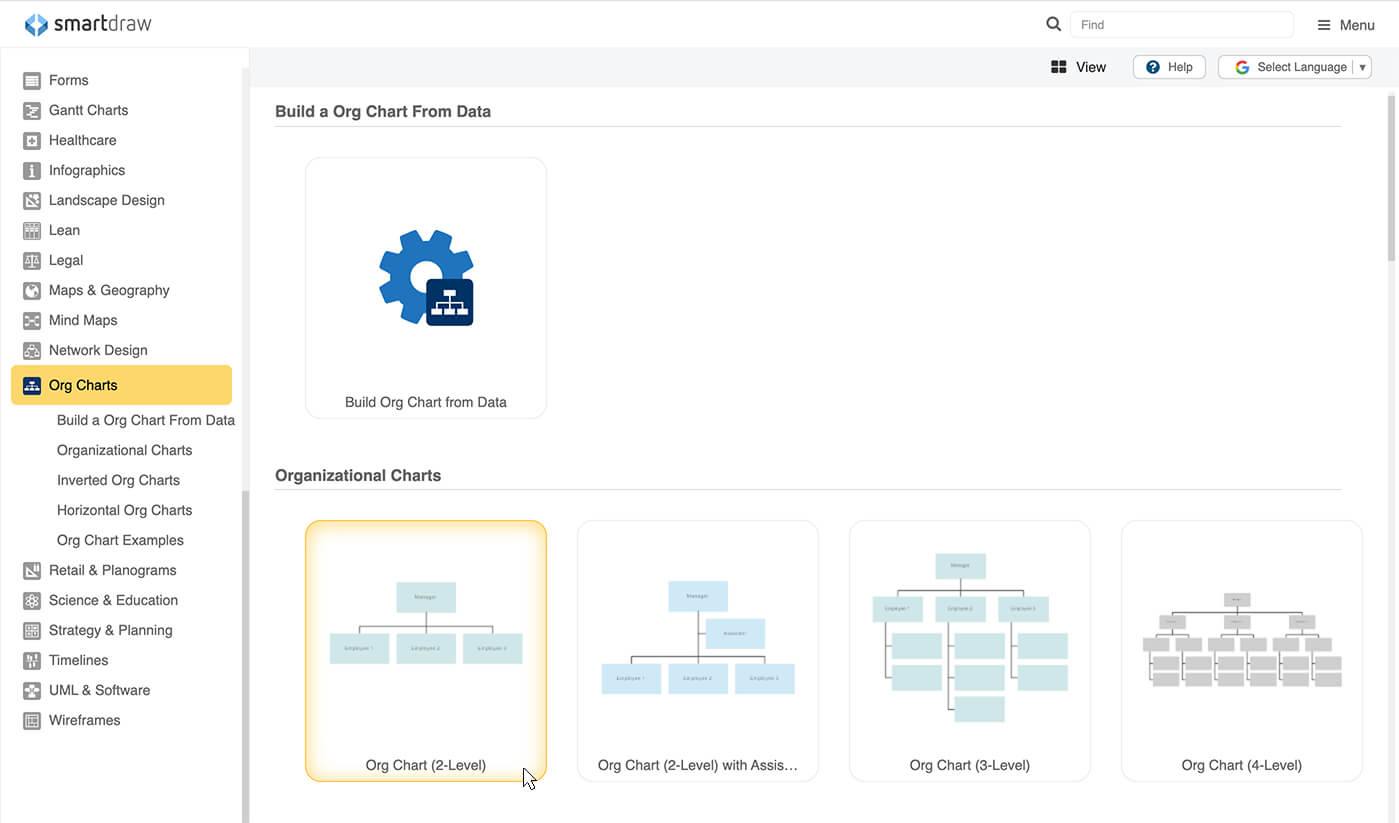Viewport: 1399px width, 823px height.
Task: Click the Legal scales icon
Action: (x=32, y=260)
